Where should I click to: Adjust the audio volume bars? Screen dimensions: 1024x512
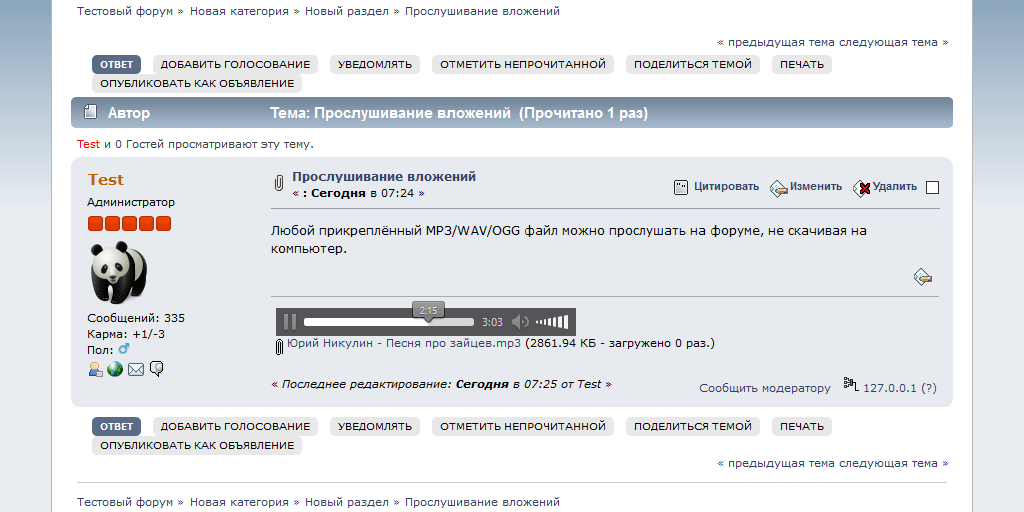coord(552,322)
